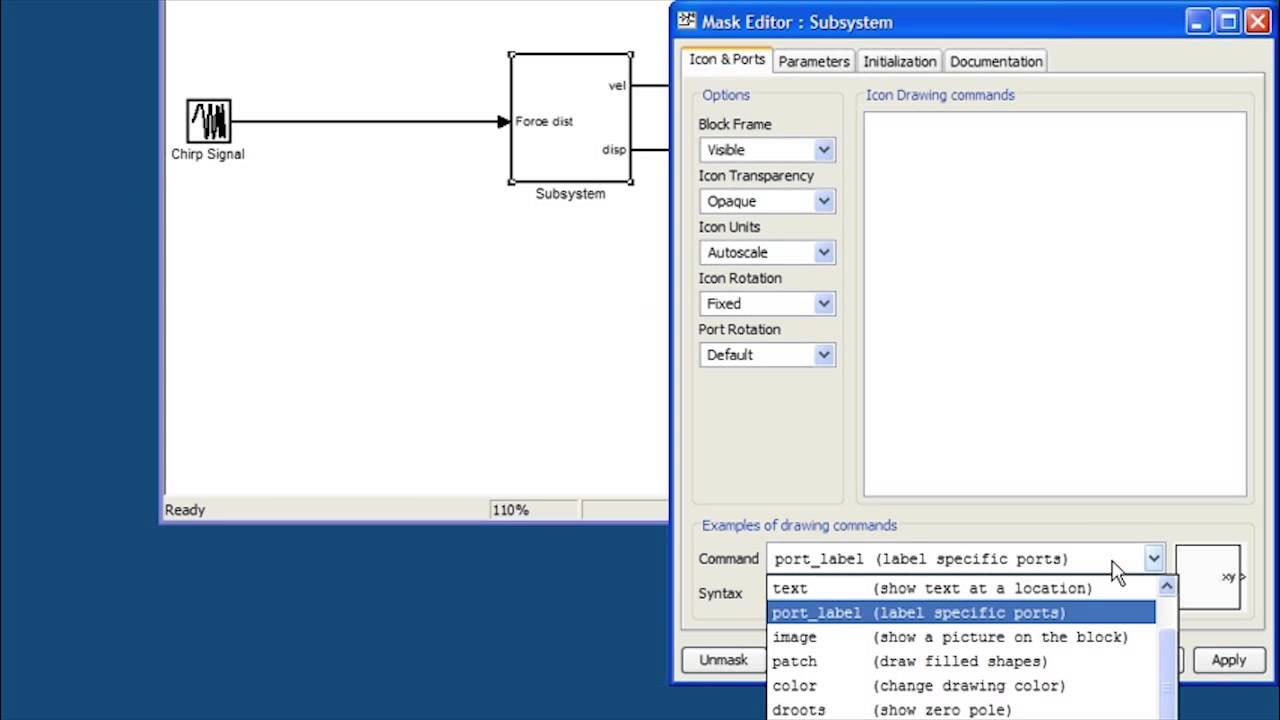The image size is (1280, 720).
Task: Click the 110% zoom status field
Action: 533,510
